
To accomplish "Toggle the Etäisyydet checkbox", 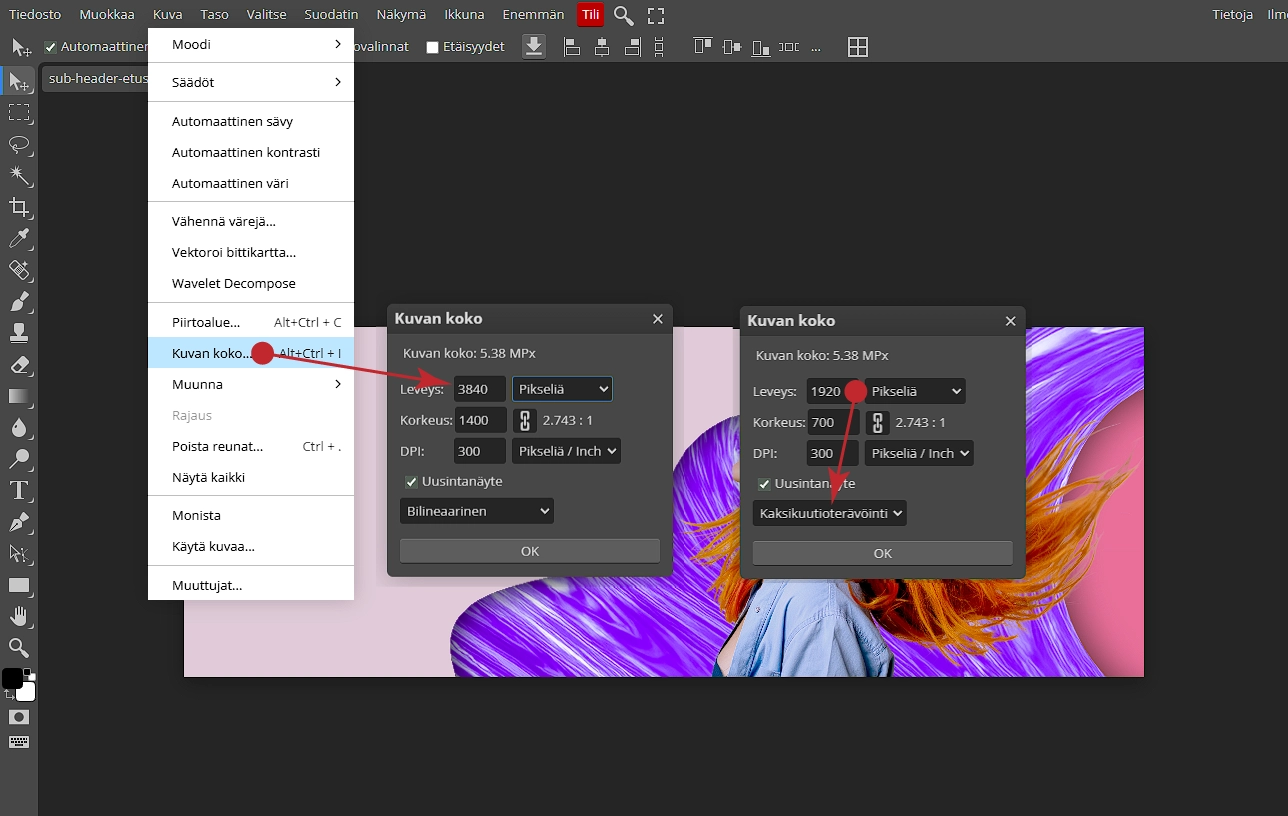I will [433, 47].
